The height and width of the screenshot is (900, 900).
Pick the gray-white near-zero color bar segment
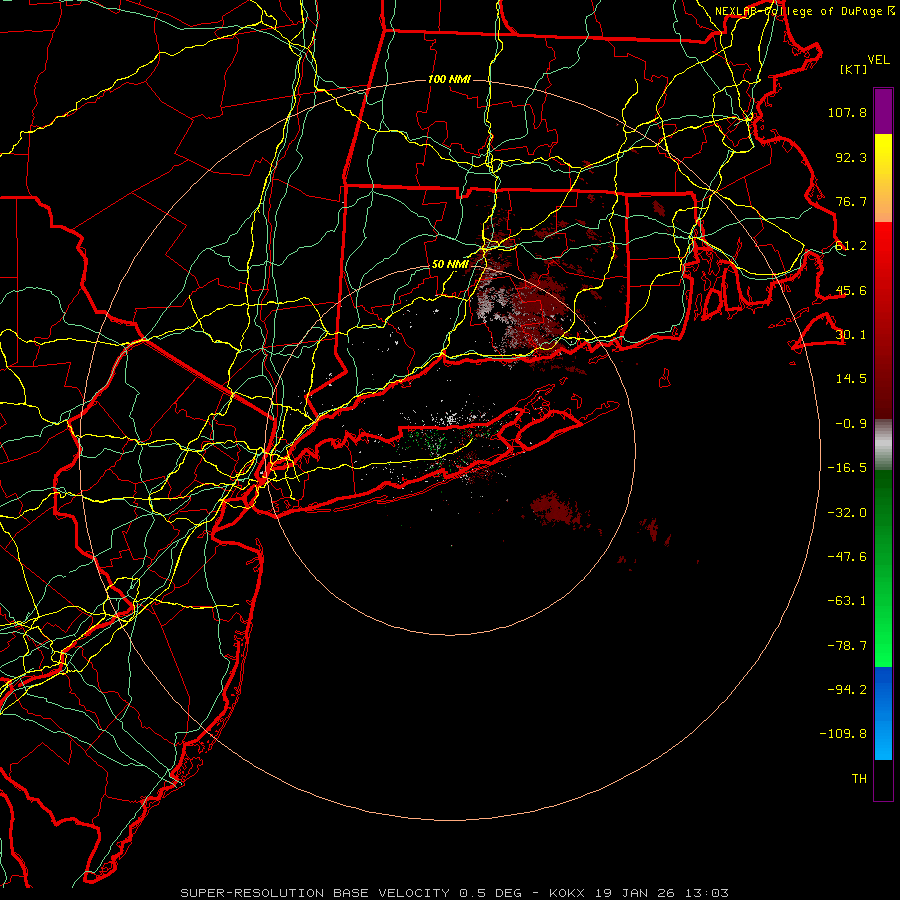point(883,445)
